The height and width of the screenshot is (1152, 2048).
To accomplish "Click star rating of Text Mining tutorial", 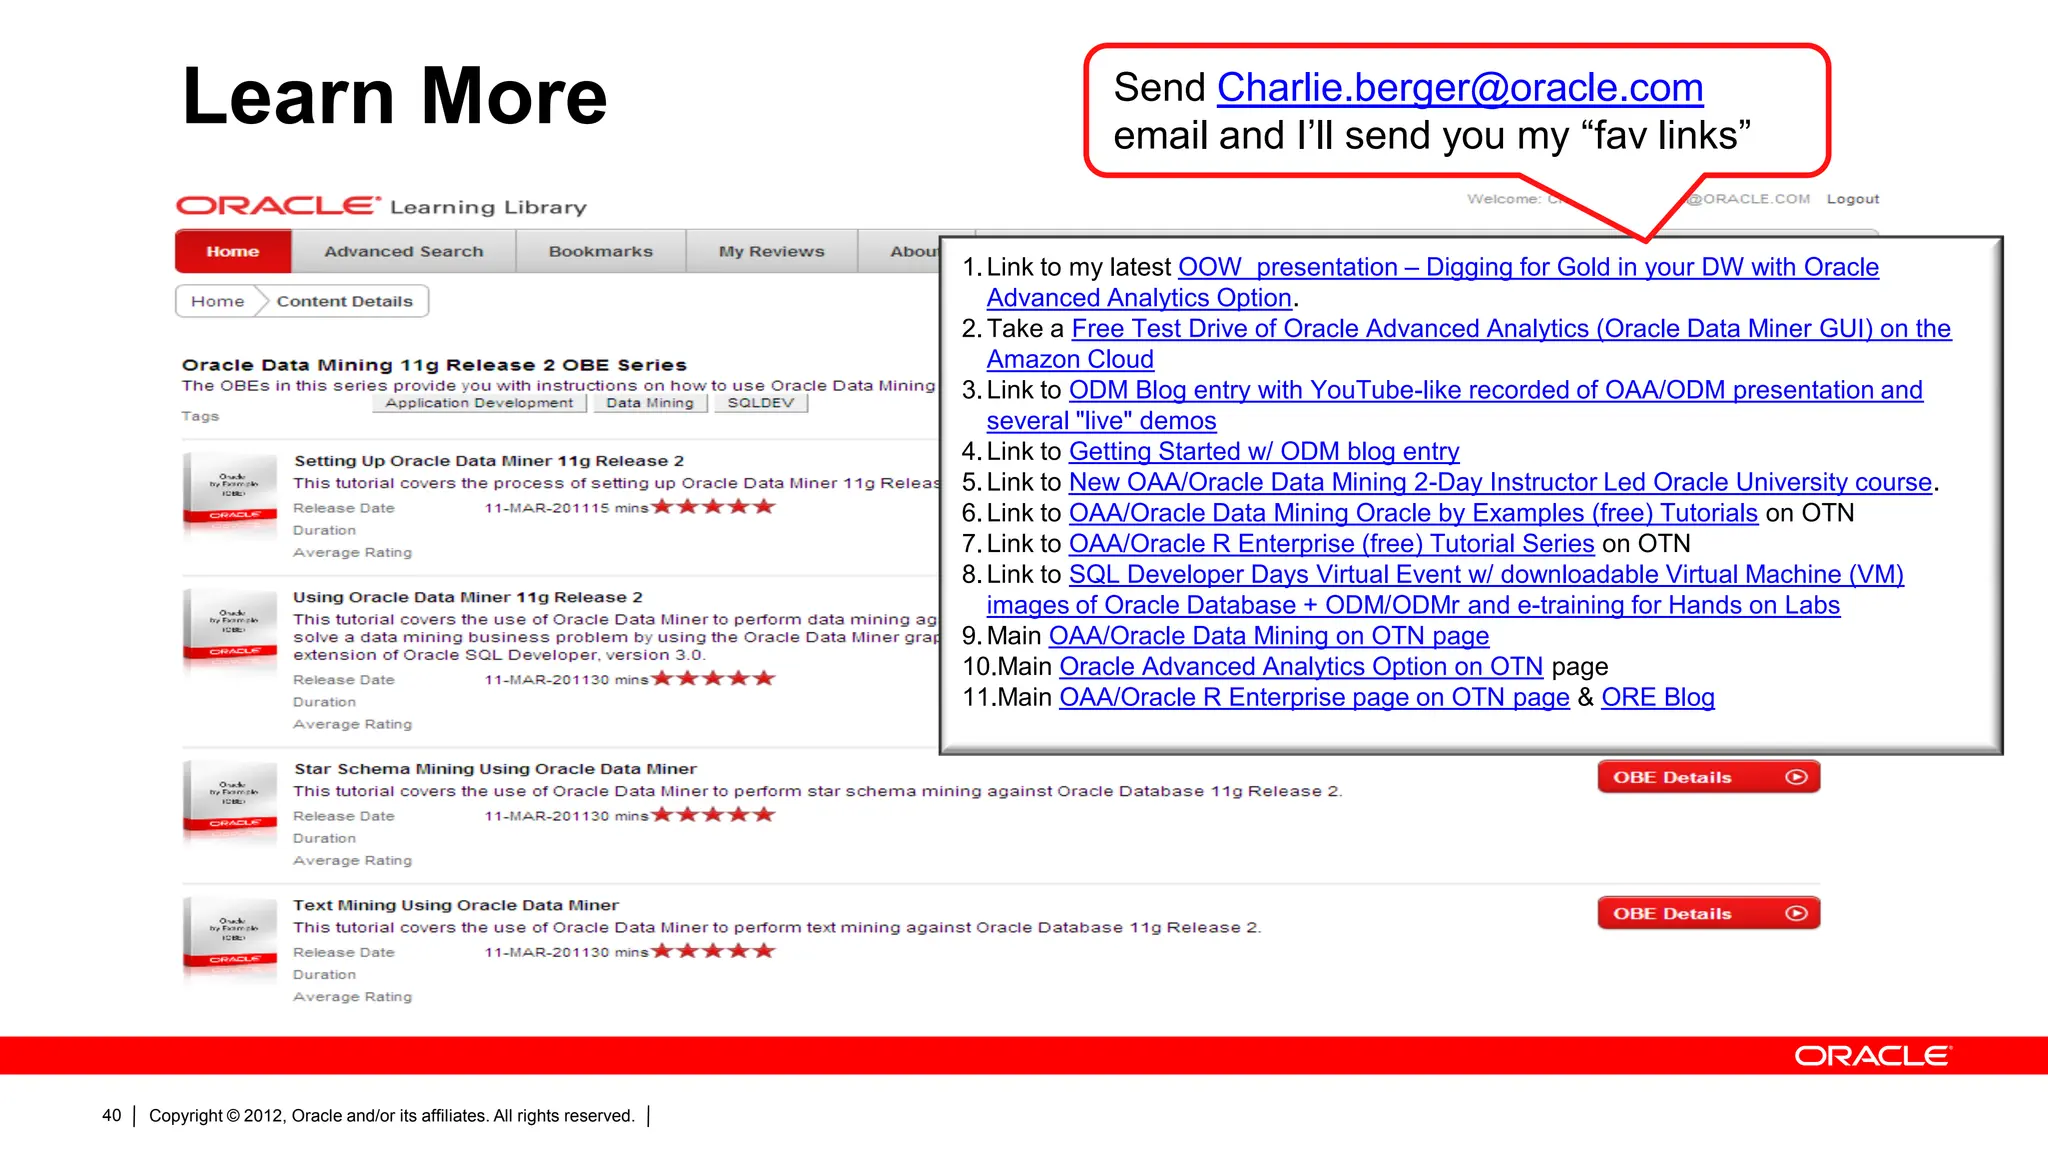I will (x=713, y=951).
